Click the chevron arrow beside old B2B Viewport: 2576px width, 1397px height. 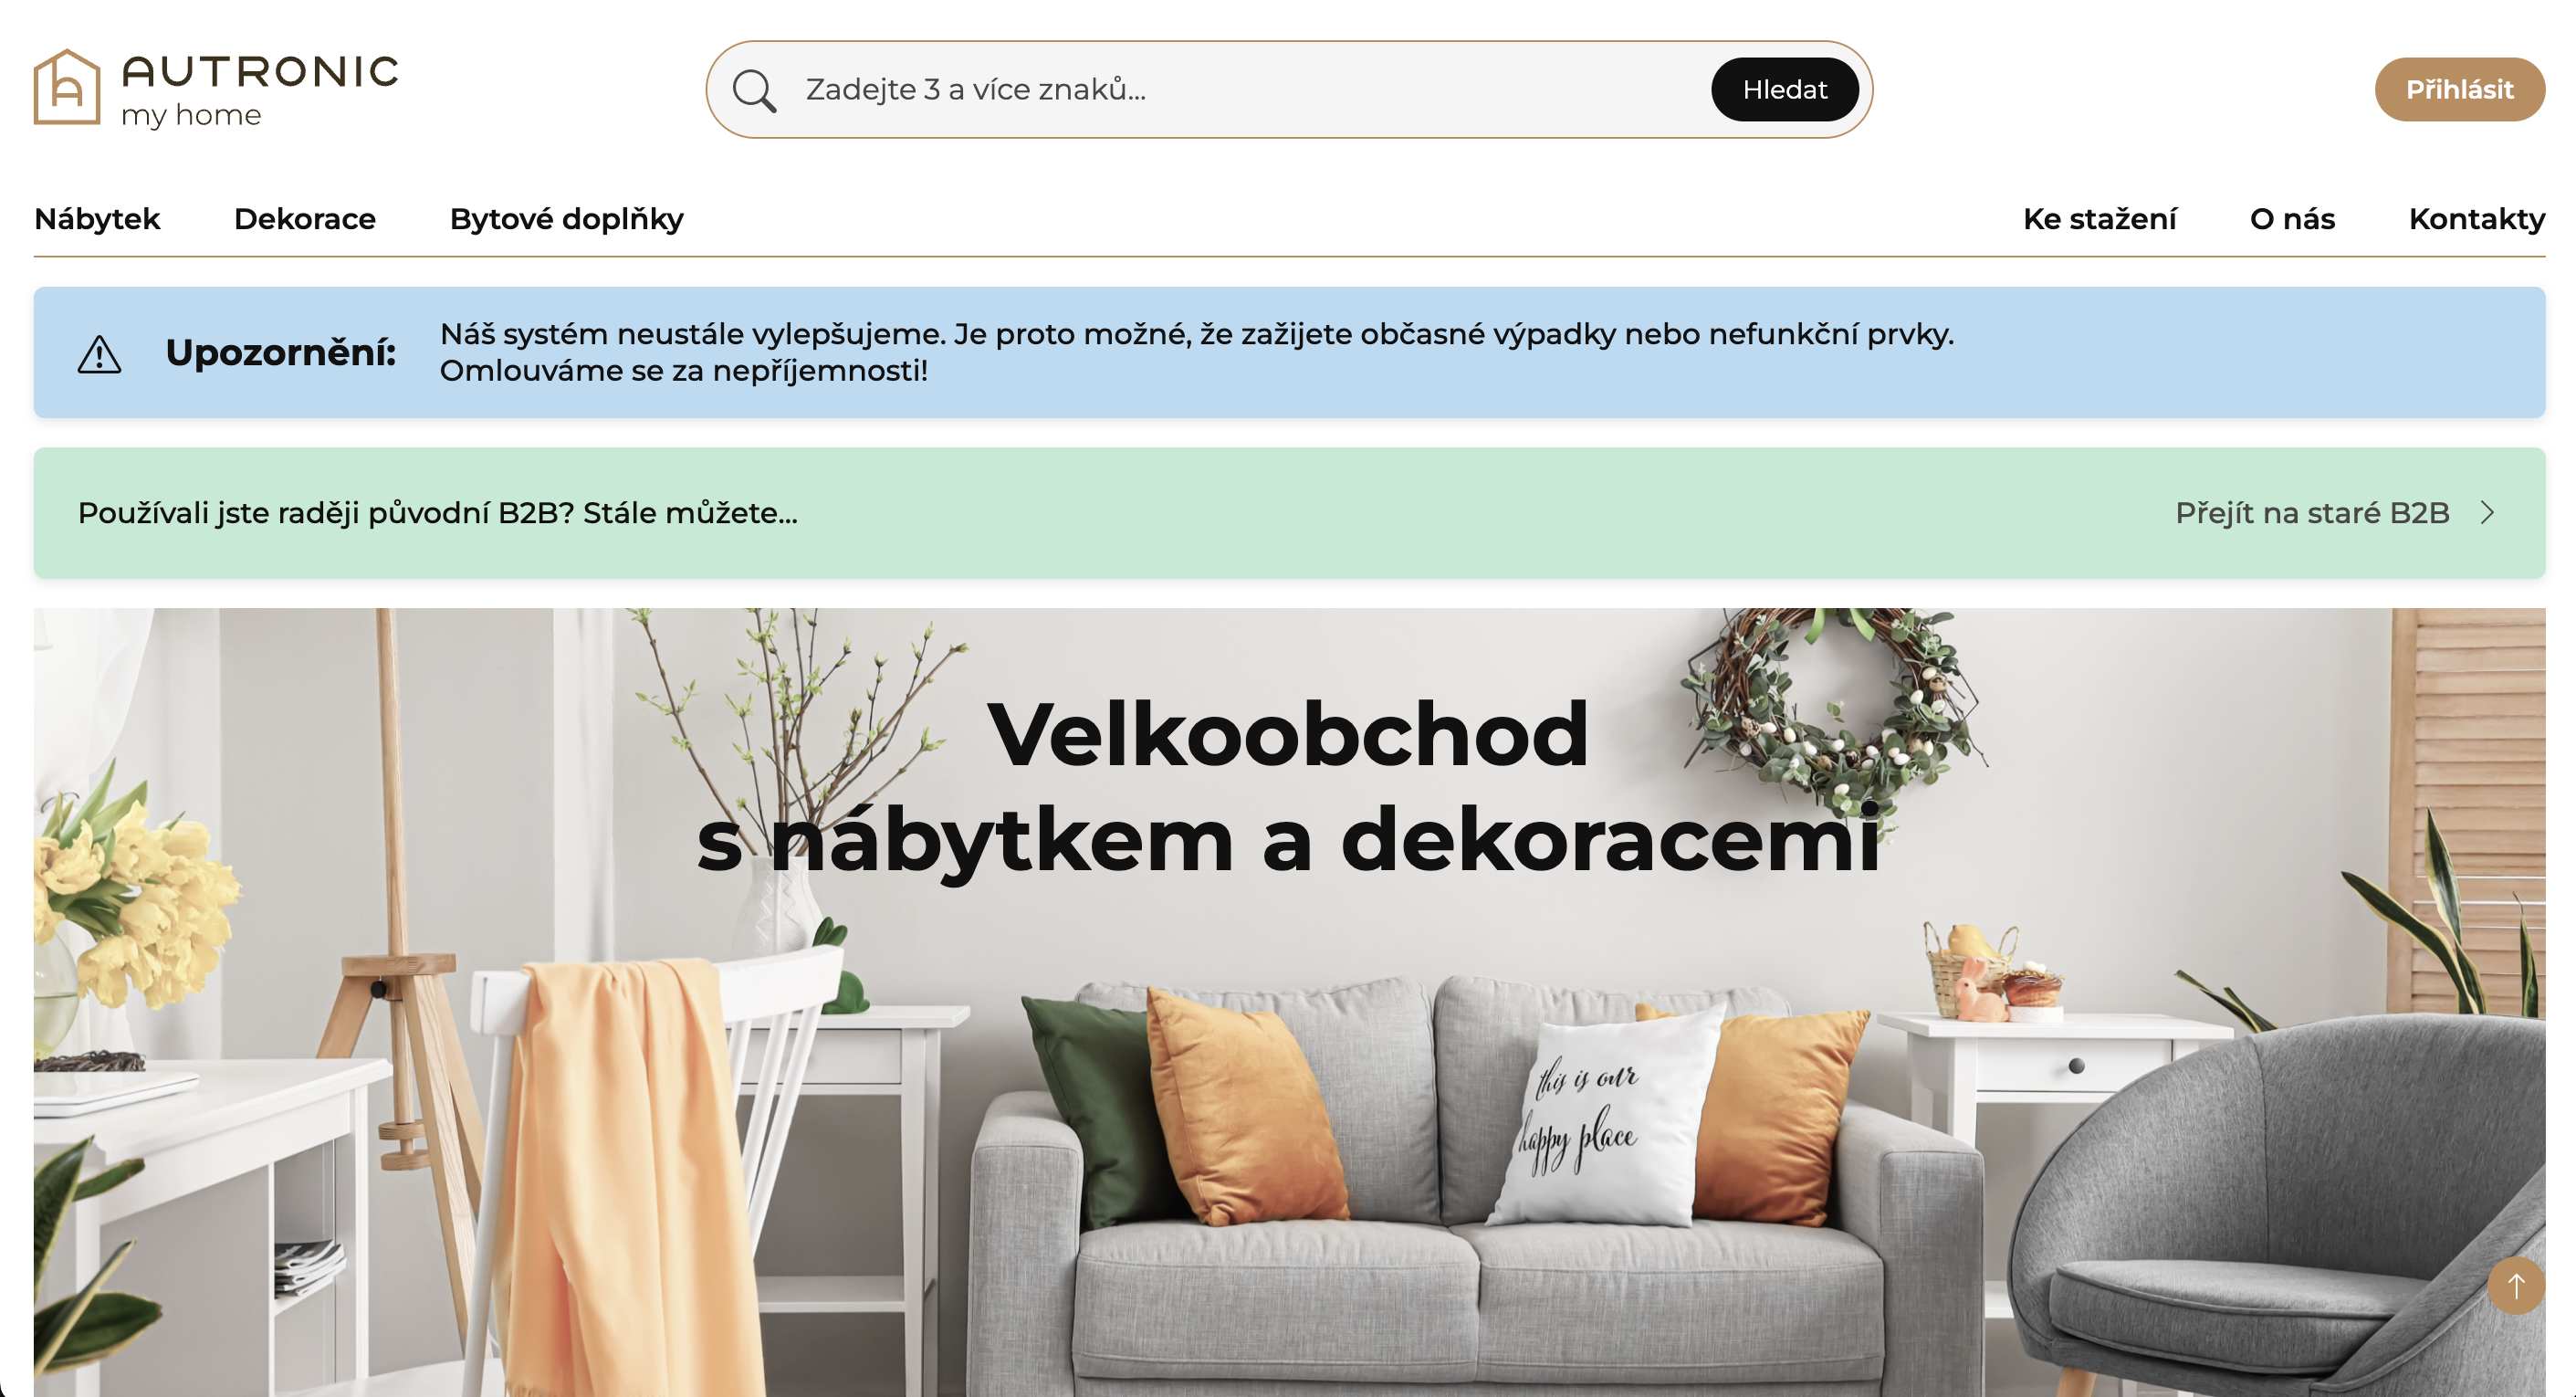pyautogui.click(x=2488, y=513)
